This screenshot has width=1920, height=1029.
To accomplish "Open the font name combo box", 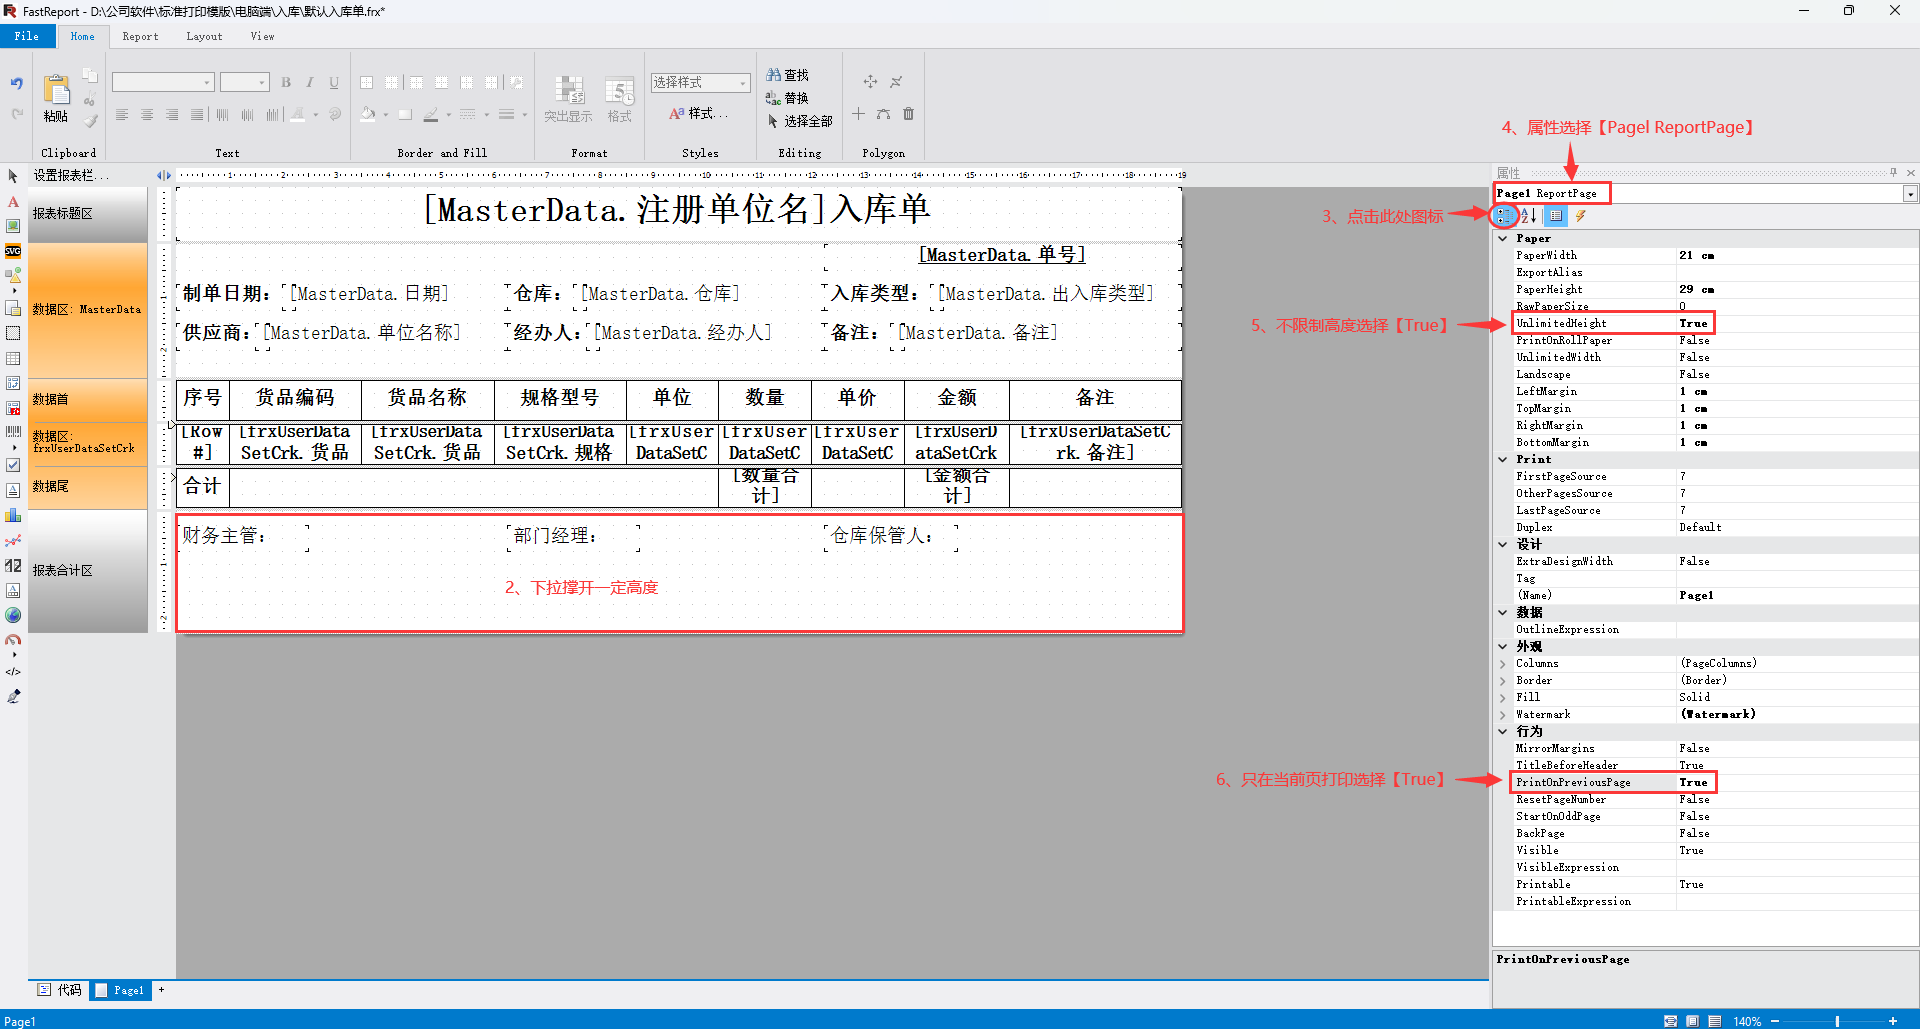I will point(163,82).
